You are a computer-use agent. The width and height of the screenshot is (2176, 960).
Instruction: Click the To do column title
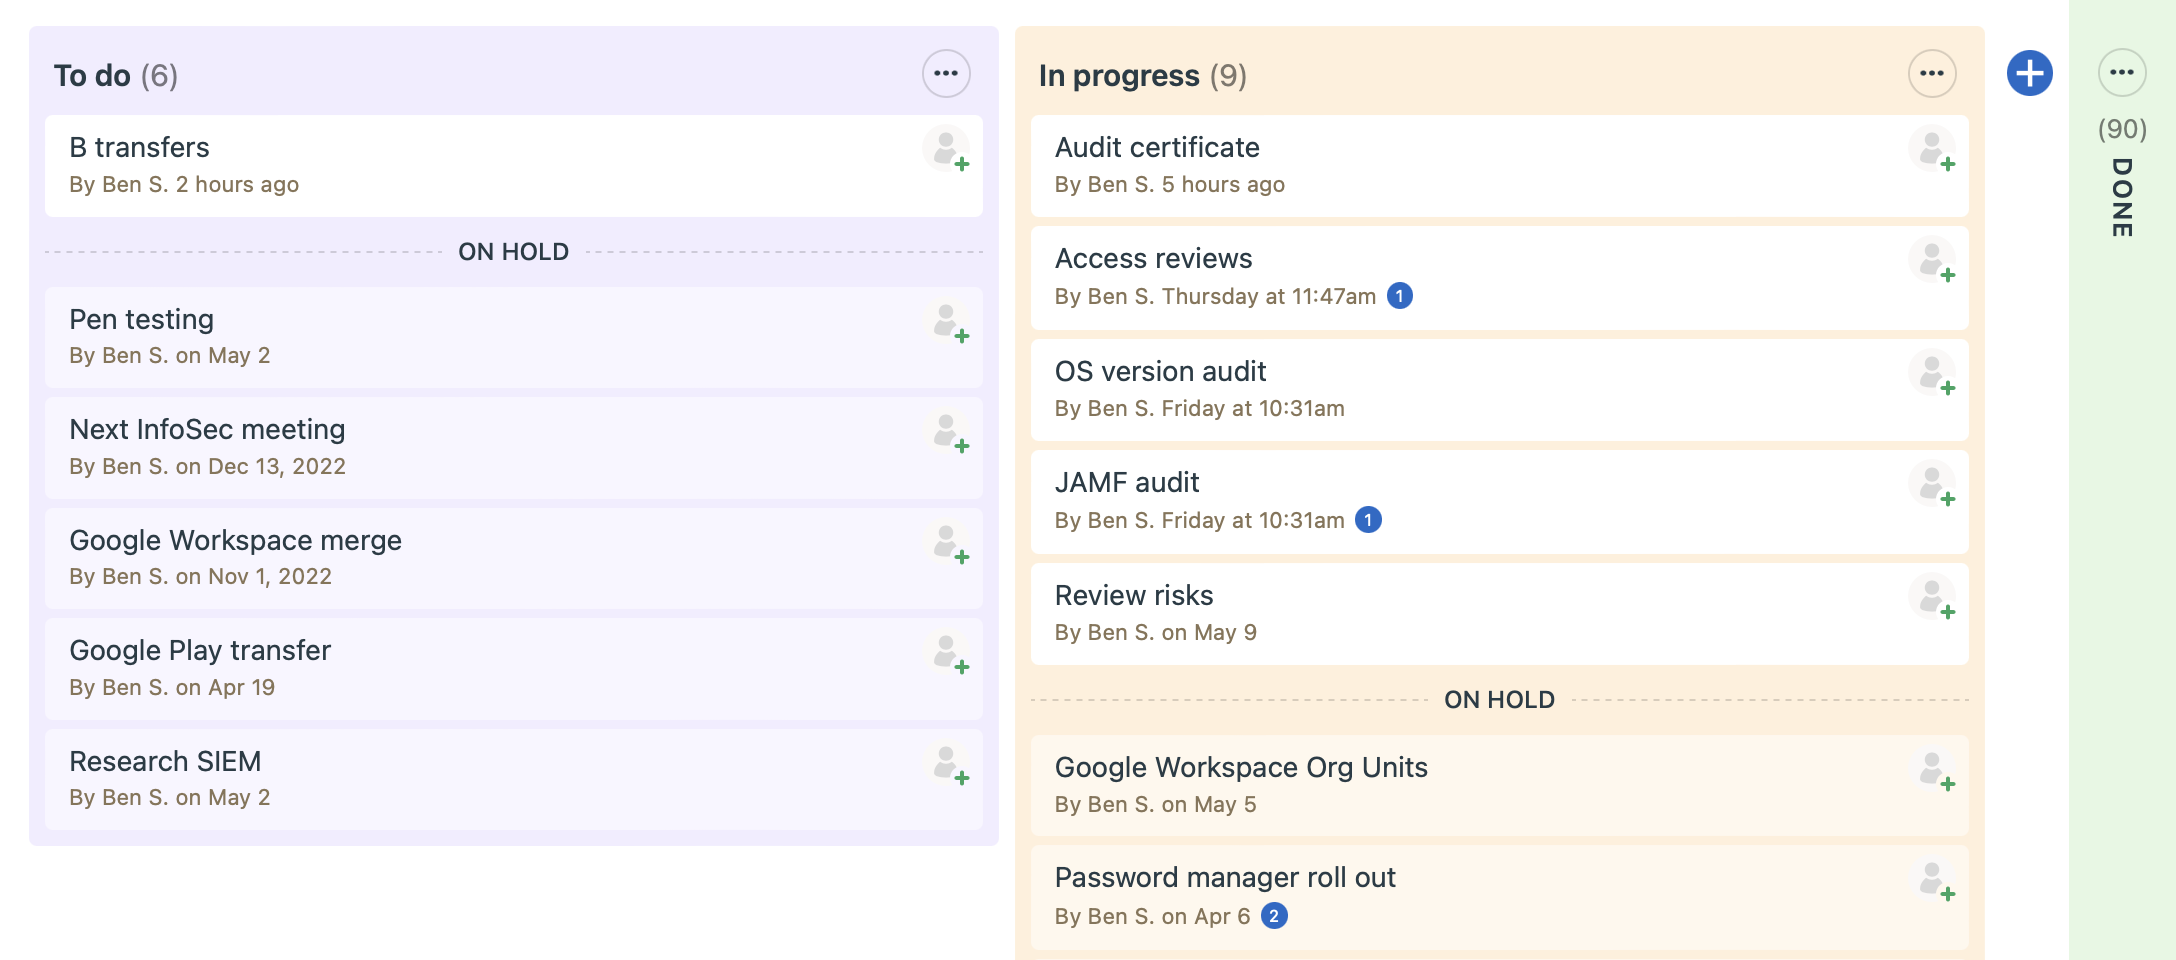coord(92,76)
